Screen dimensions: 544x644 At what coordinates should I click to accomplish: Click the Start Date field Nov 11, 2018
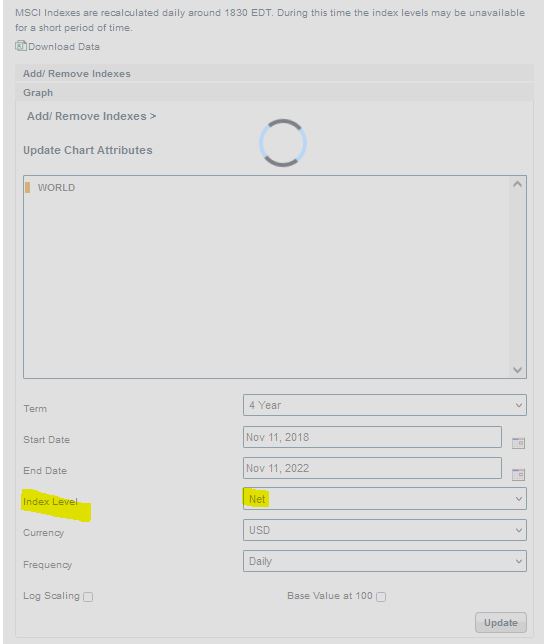click(372, 437)
